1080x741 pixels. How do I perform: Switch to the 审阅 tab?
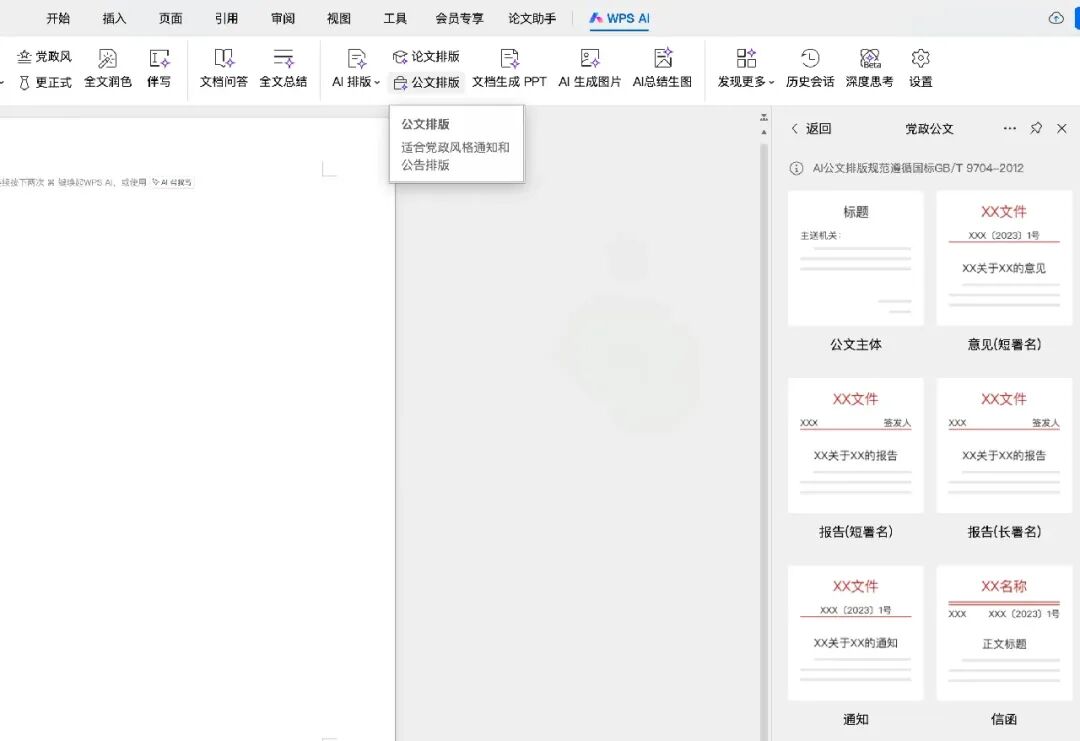pos(282,19)
